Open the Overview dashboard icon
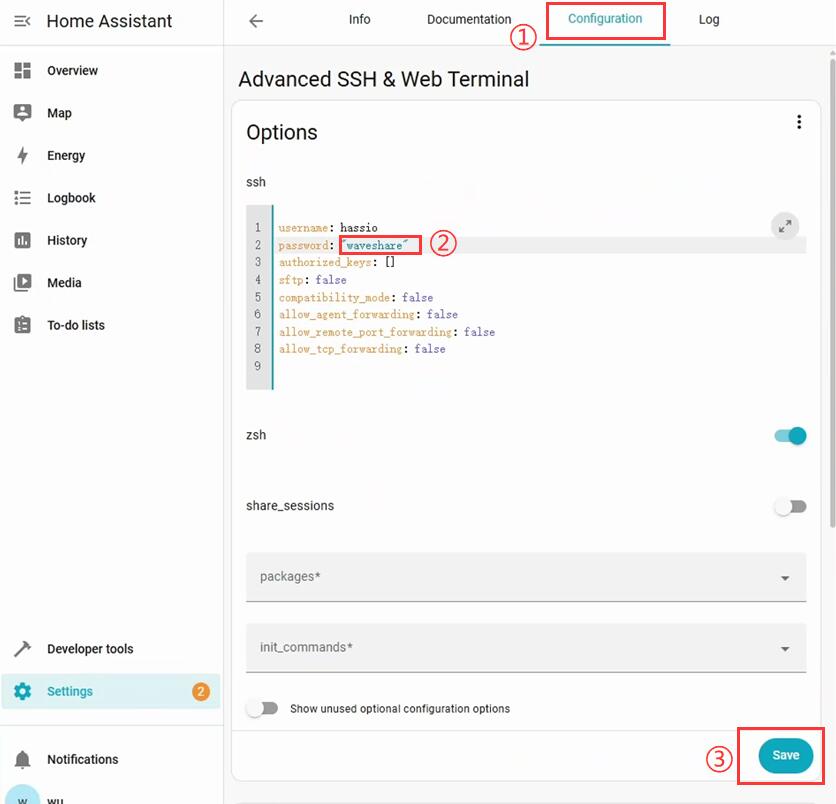Viewport: 836px width, 804px height. 23,71
